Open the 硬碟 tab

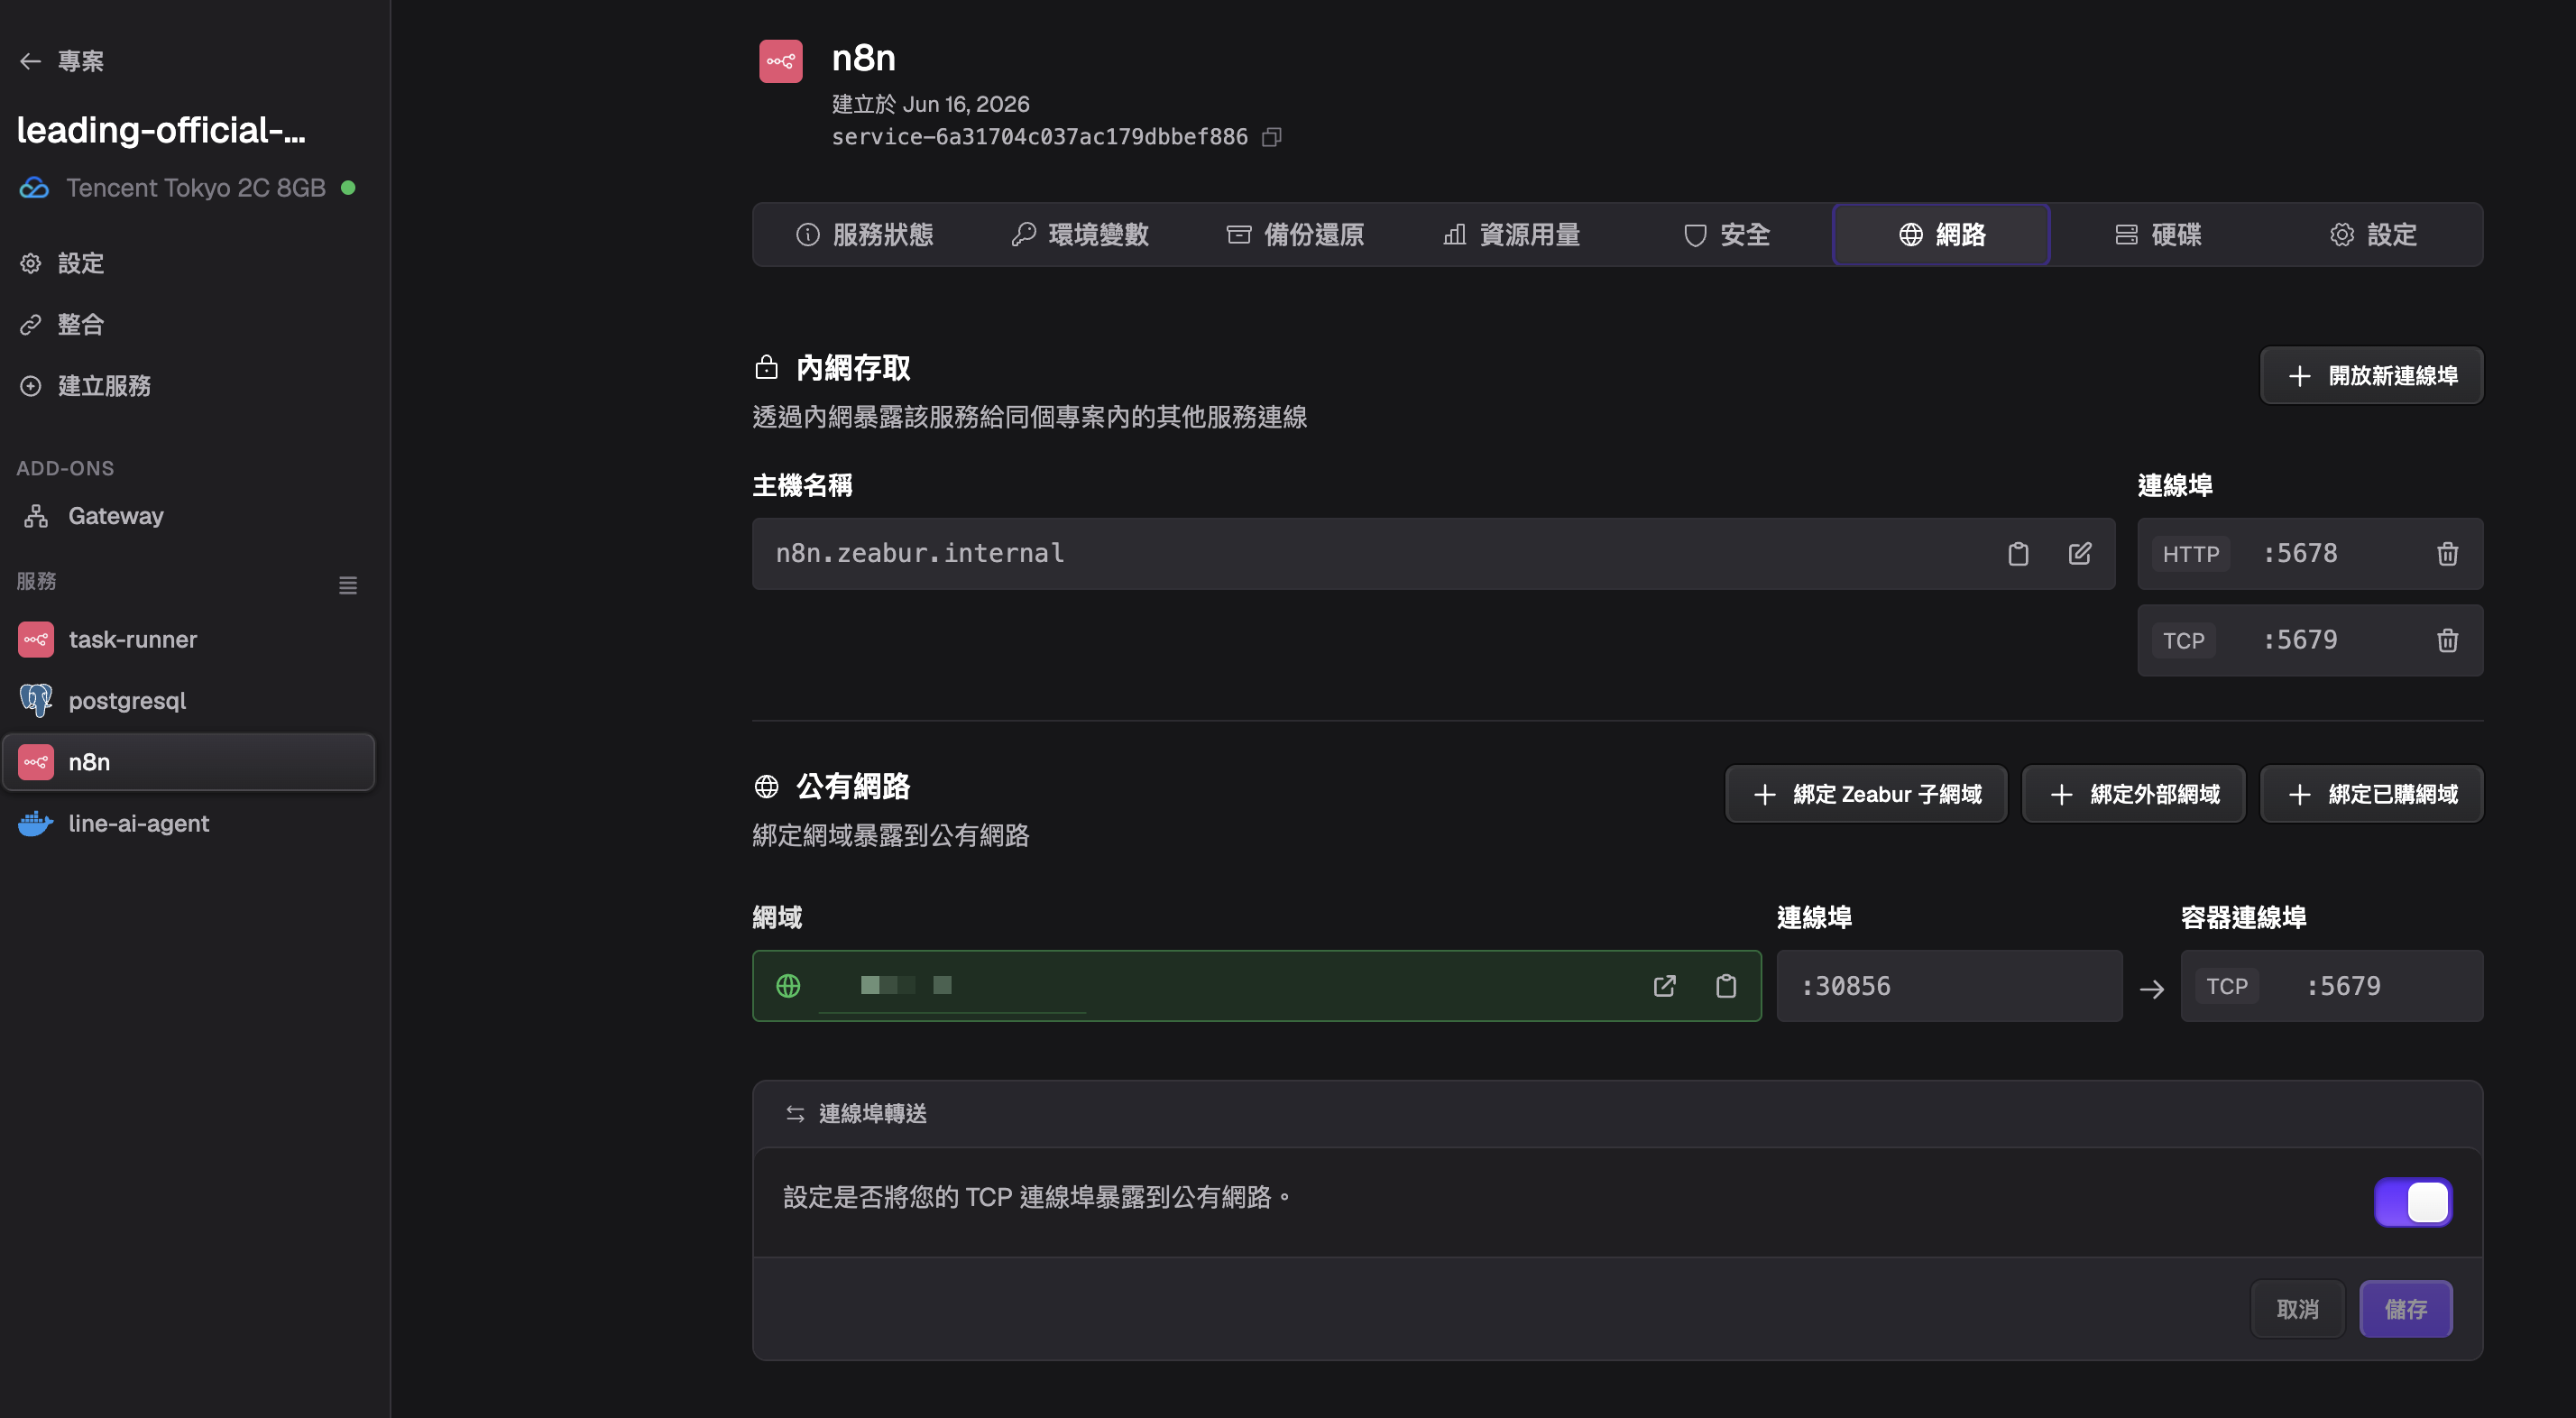point(2157,235)
